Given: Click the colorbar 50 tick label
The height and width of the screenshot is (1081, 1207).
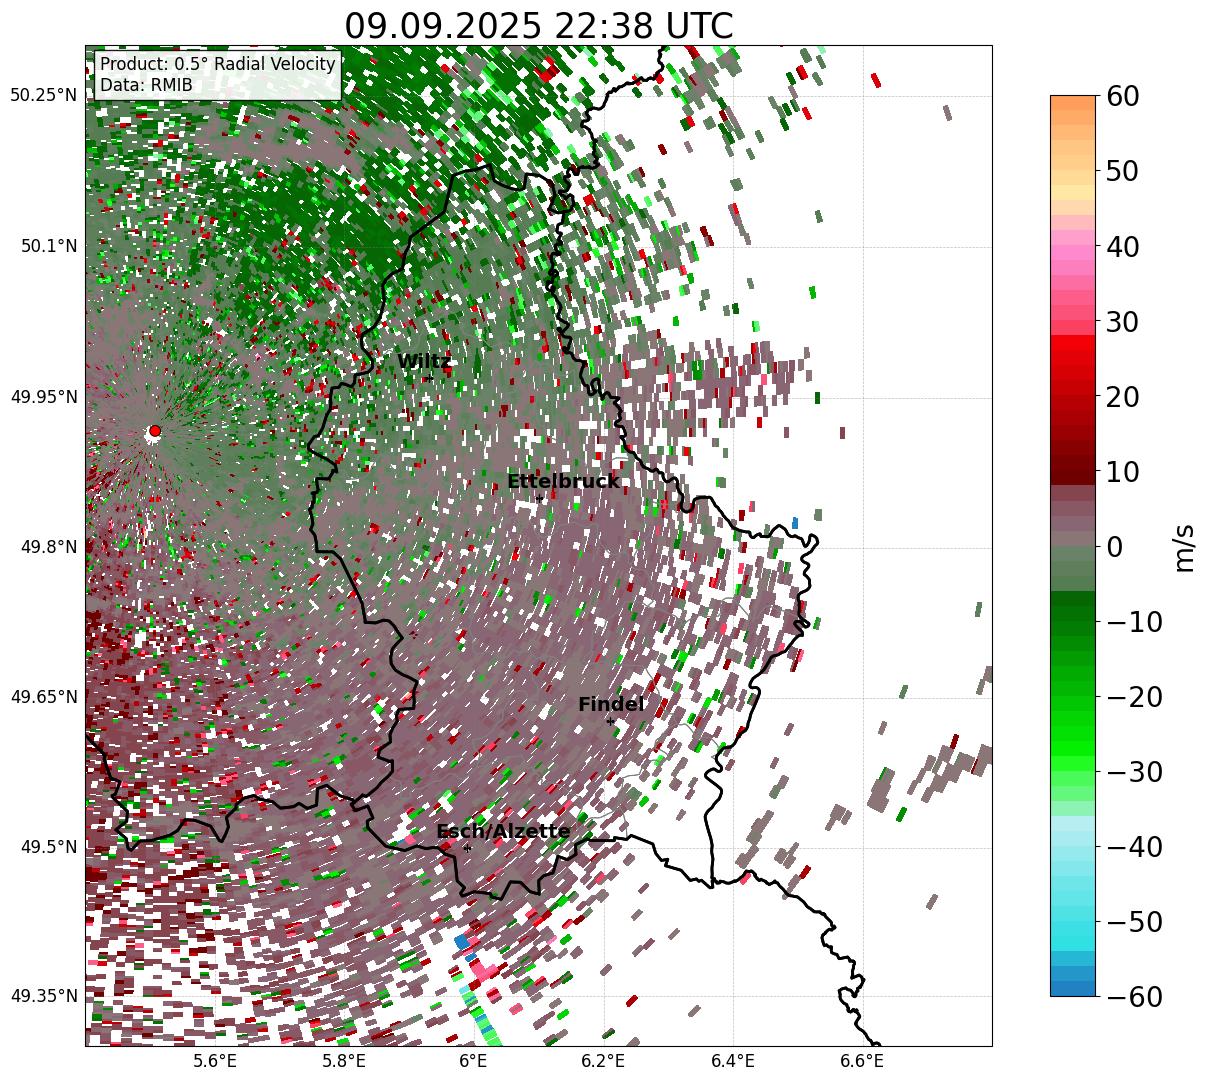Looking at the screenshot, I should (x=1121, y=171).
